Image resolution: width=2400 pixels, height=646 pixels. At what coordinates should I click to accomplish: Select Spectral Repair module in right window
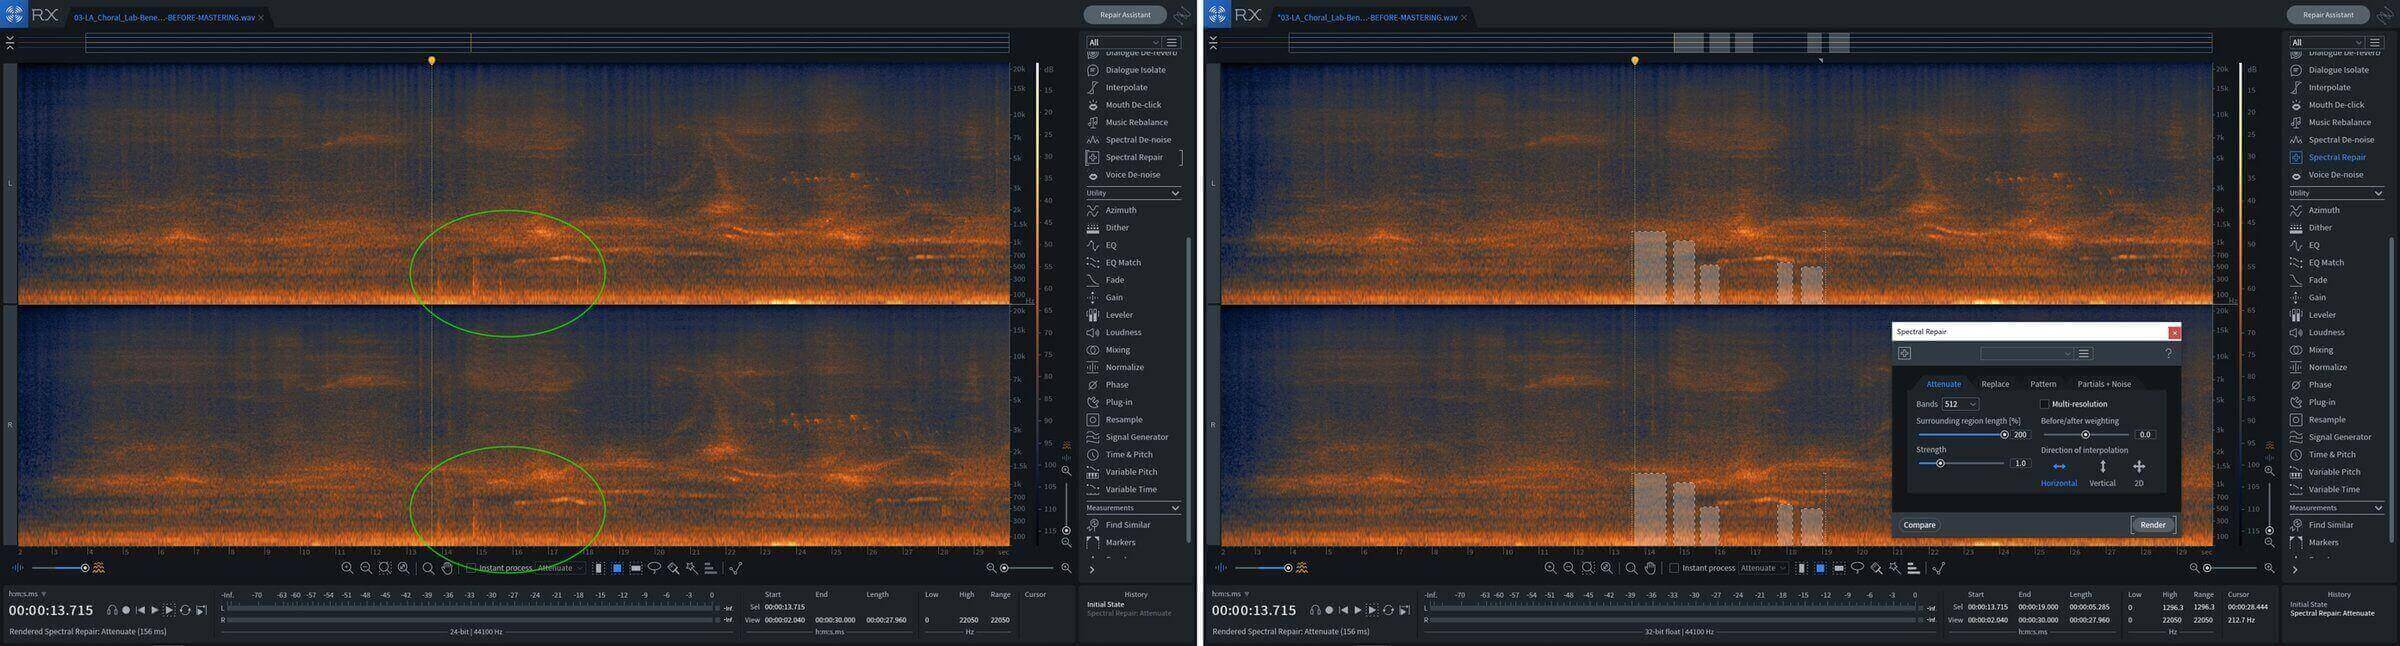tap(2336, 157)
